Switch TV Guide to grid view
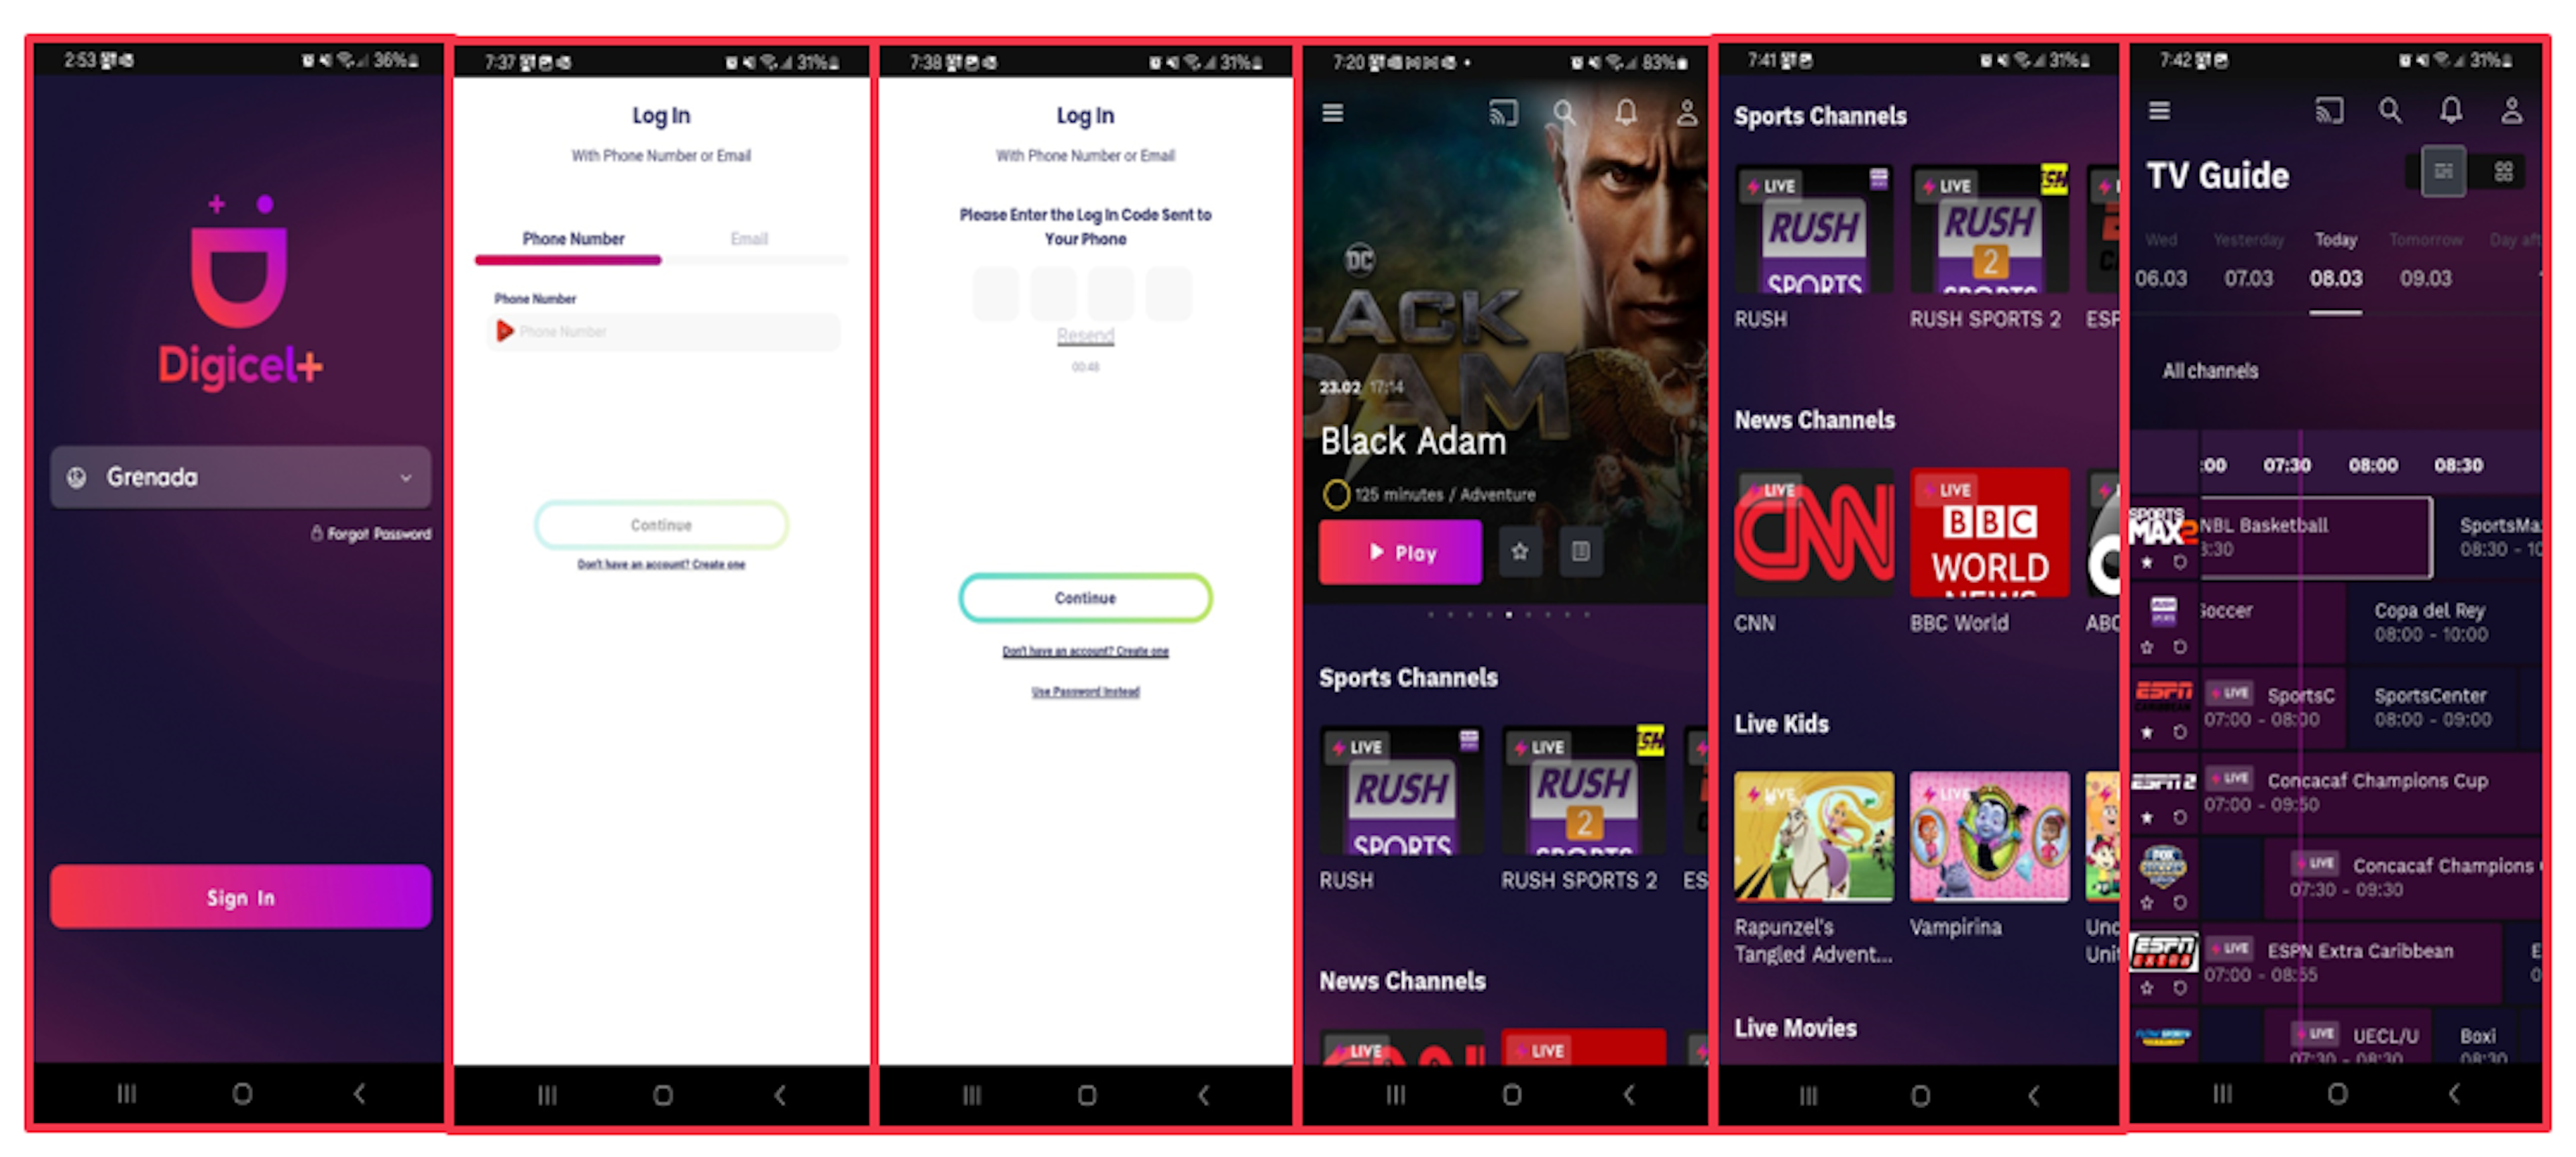Viewport: 2576px width, 1157px height. [x=2503, y=172]
